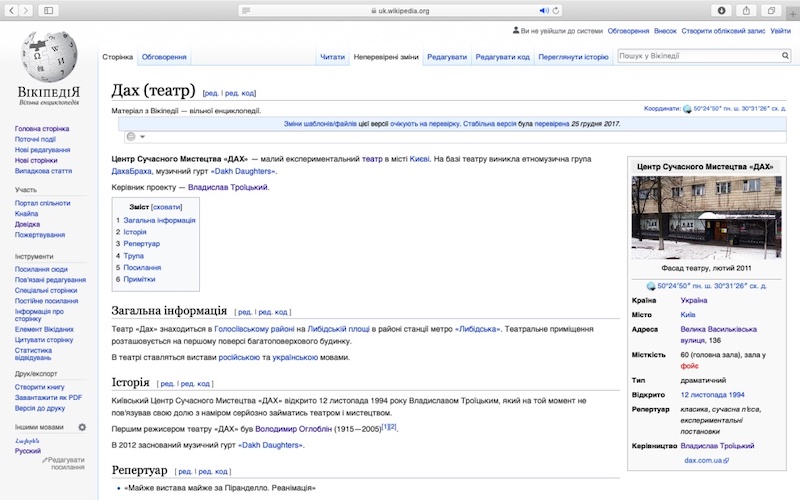
Task: Open Портал спільноти link
Action: [x=42, y=203]
